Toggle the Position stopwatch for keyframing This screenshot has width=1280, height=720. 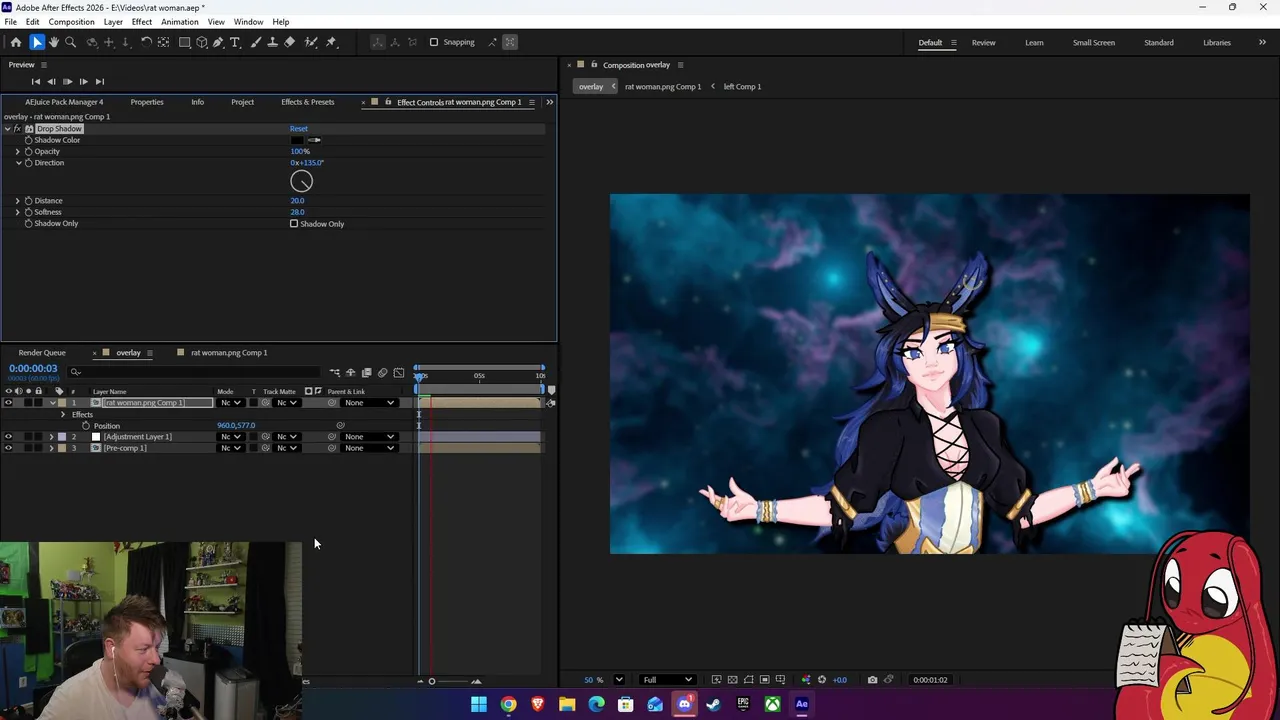tap(86, 426)
